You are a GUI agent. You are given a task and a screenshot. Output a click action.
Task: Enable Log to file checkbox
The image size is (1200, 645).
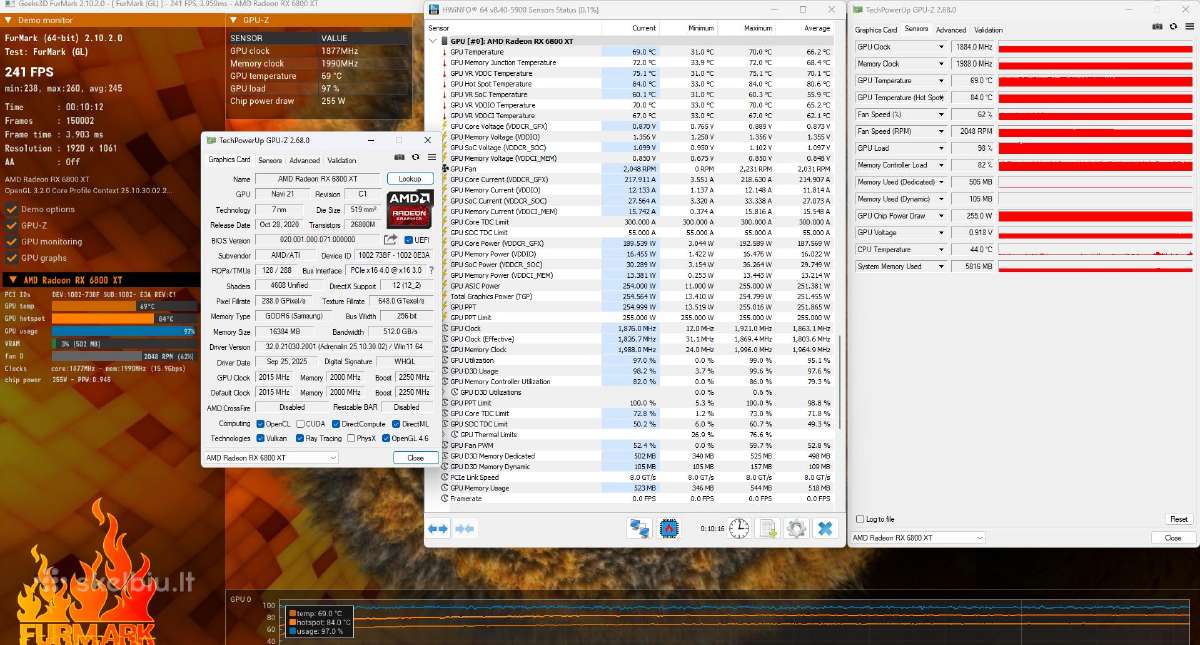point(860,519)
